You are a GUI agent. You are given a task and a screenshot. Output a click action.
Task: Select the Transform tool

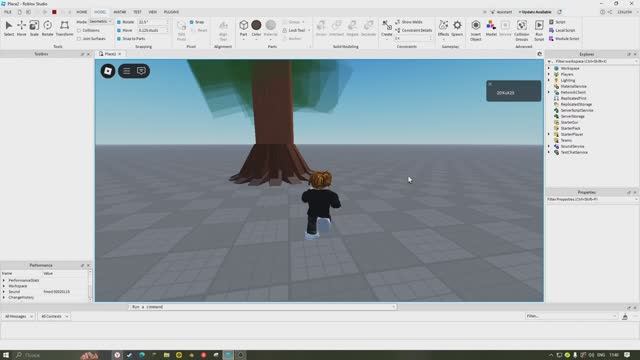click(x=64, y=28)
